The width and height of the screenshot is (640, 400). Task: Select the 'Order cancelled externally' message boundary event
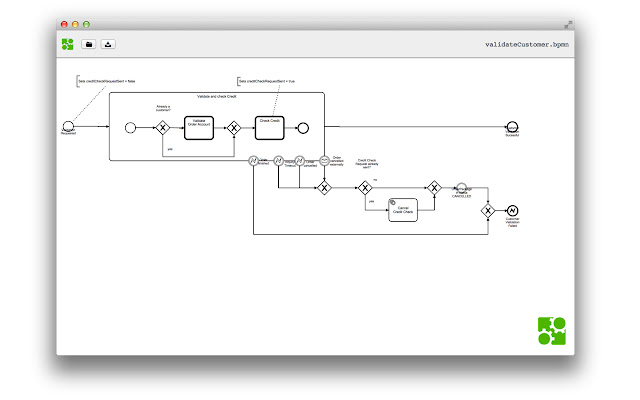point(324,161)
